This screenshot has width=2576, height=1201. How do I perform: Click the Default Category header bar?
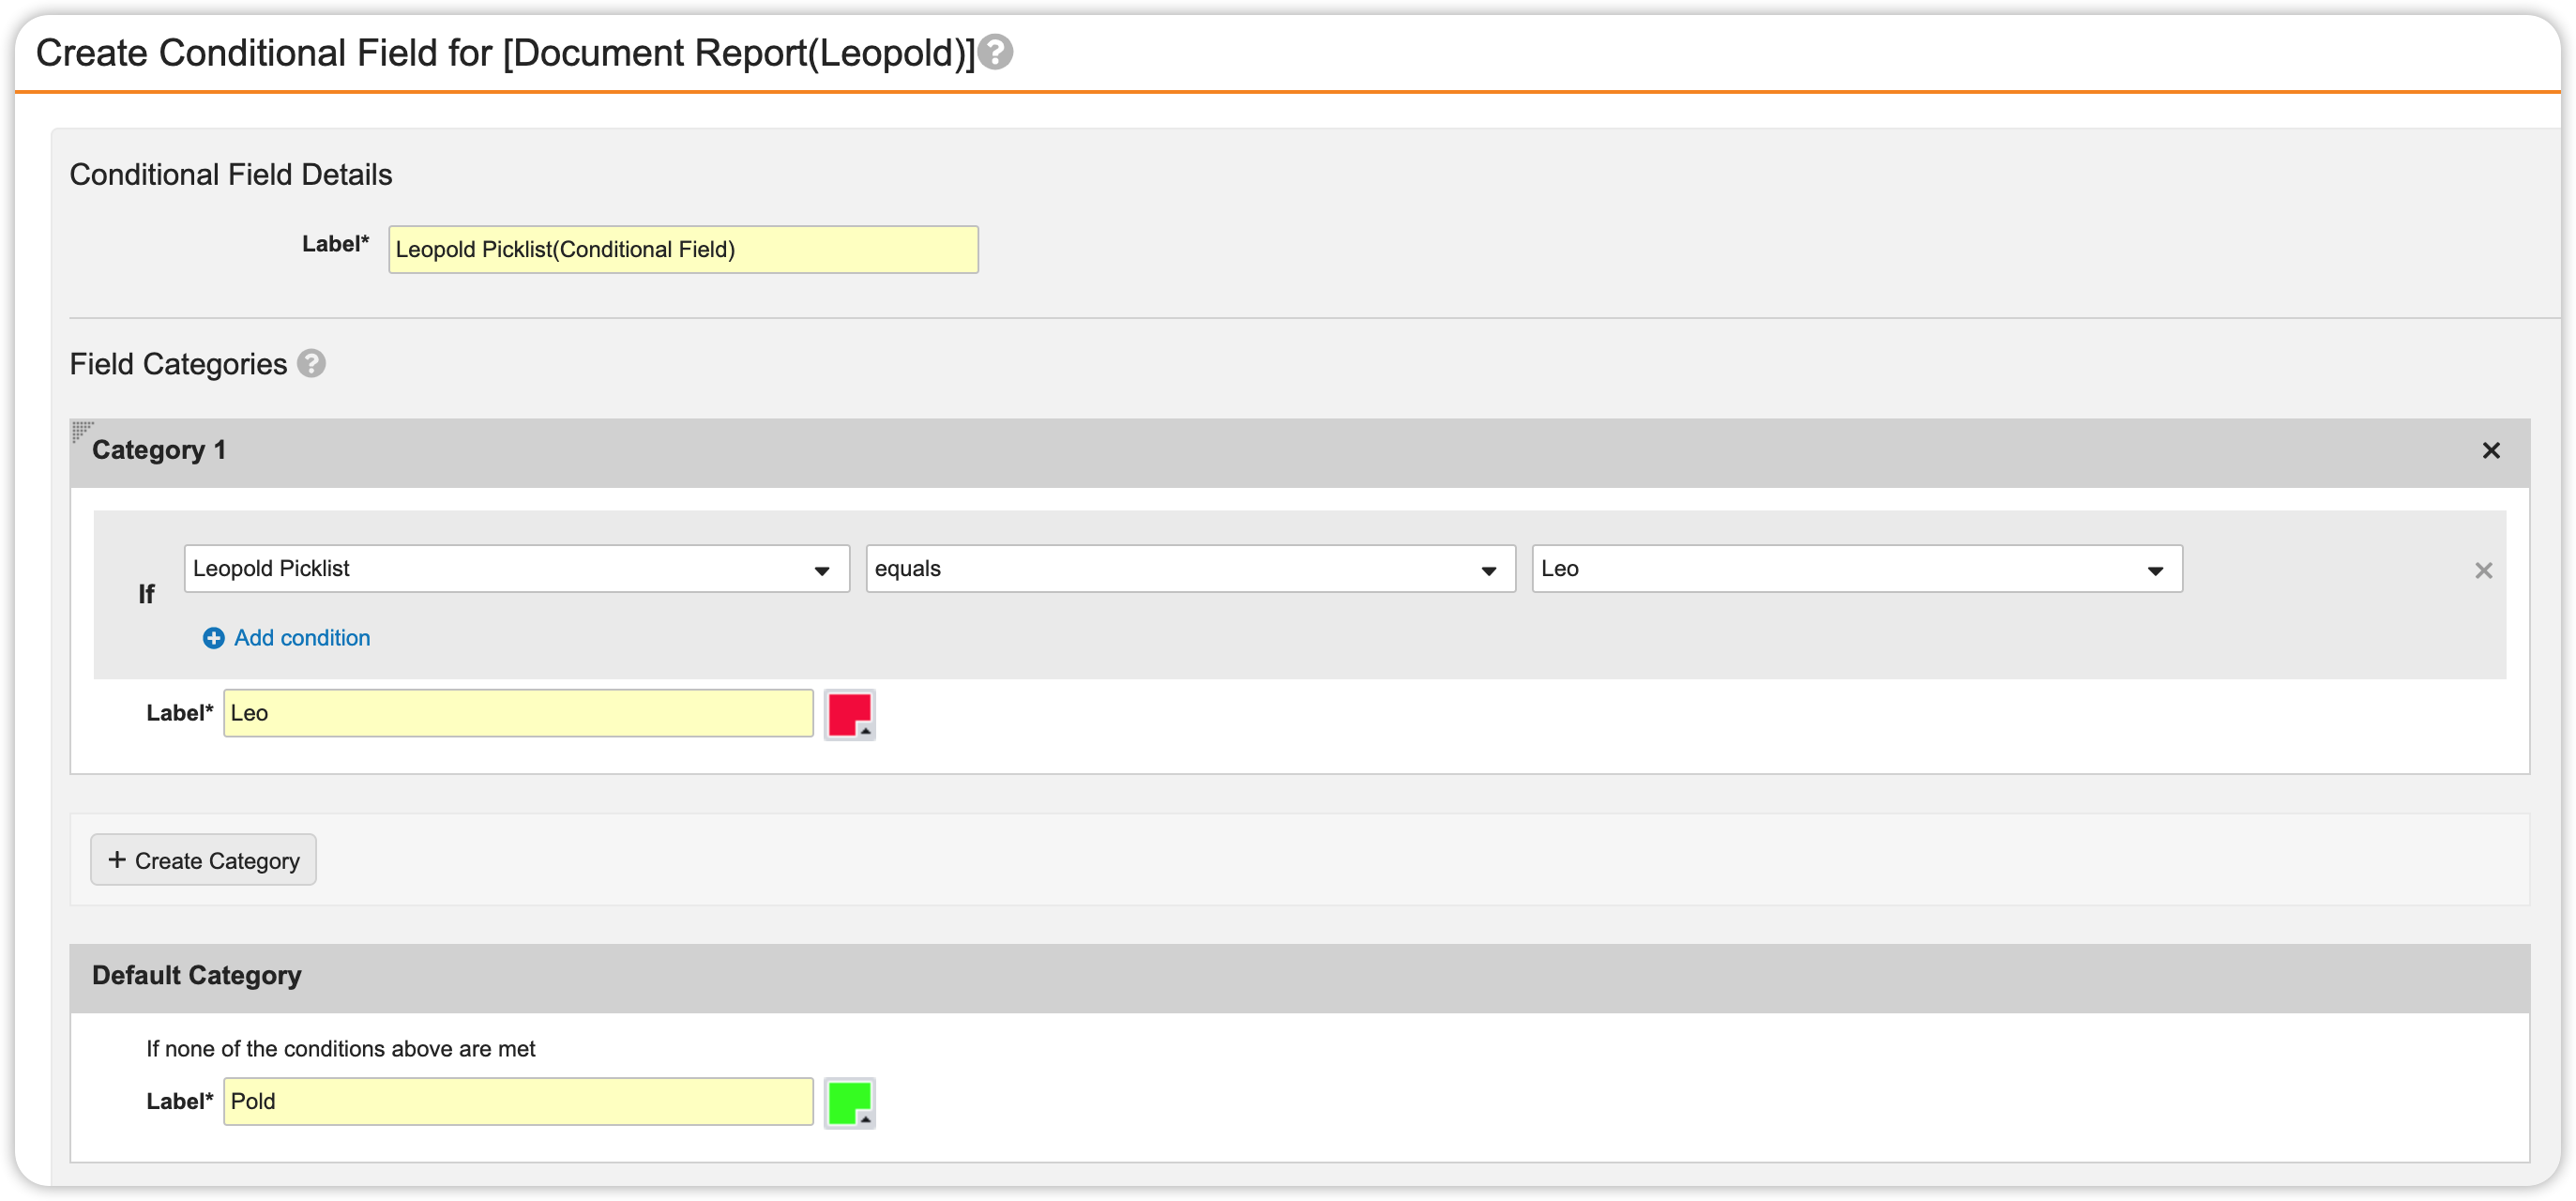(1300, 977)
